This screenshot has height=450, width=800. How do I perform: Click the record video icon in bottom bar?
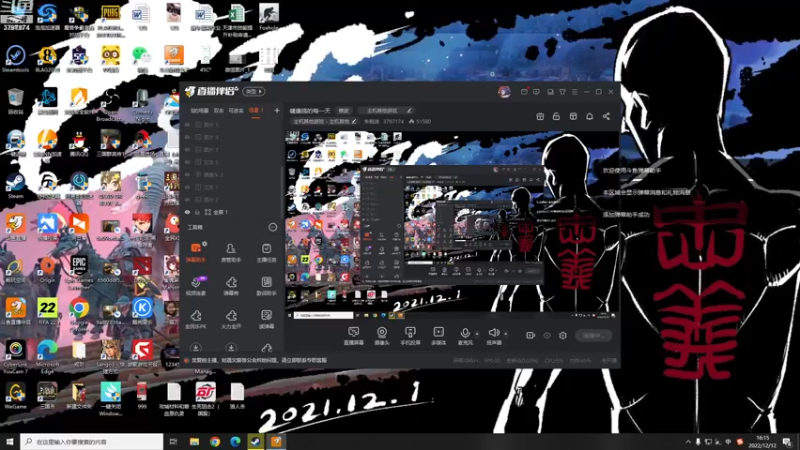click(x=531, y=335)
